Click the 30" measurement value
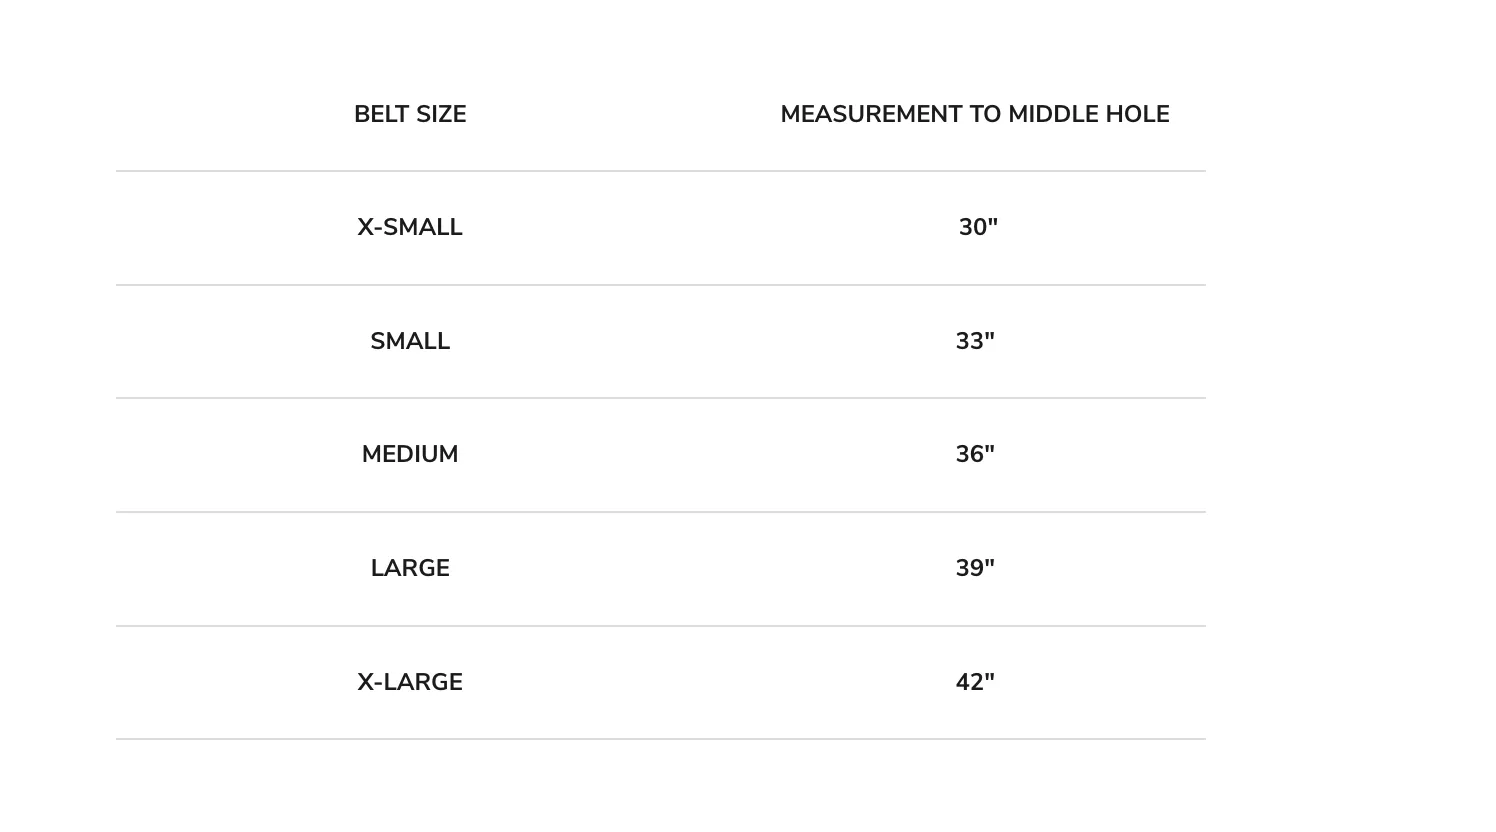This screenshot has height=832, width=1496. pyautogui.click(x=978, y=228)
